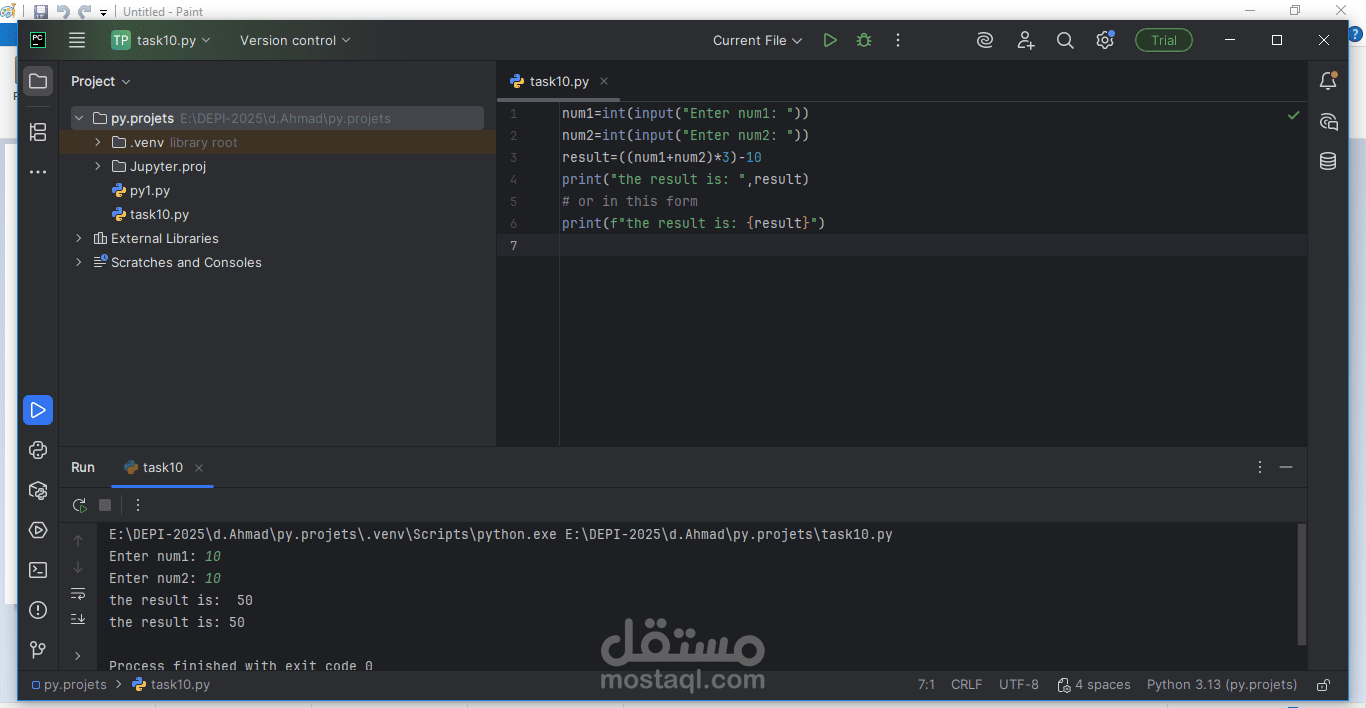Click the Python 3.13 interpreter in status bar
1366x708 pixels.
1221,685
